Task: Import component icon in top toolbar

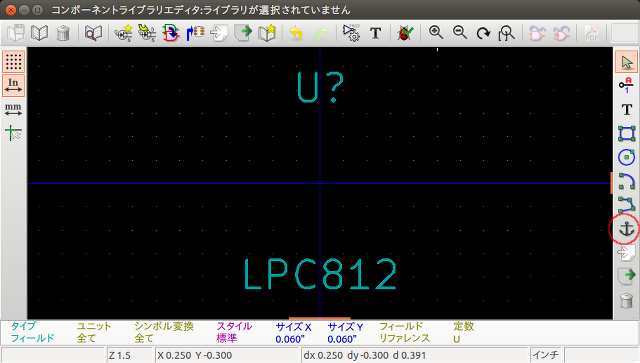Action: click(219, 33)
